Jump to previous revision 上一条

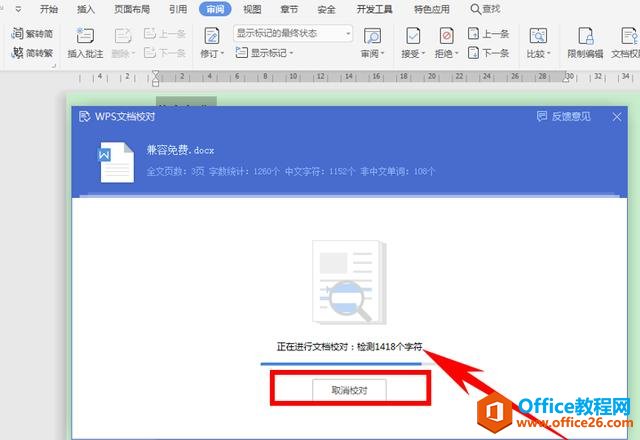coord(489,33)
